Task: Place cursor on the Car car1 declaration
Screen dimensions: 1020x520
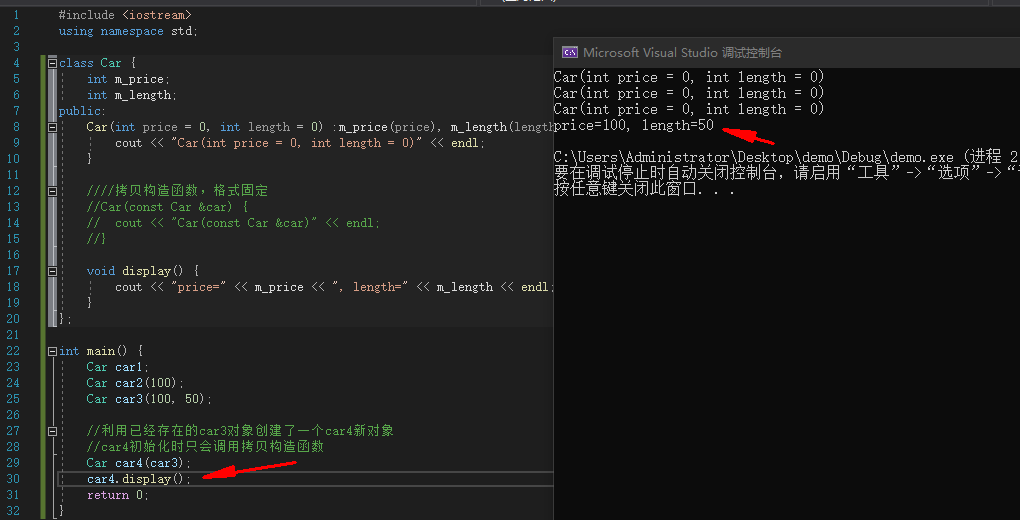Action: tap(117, 367)
